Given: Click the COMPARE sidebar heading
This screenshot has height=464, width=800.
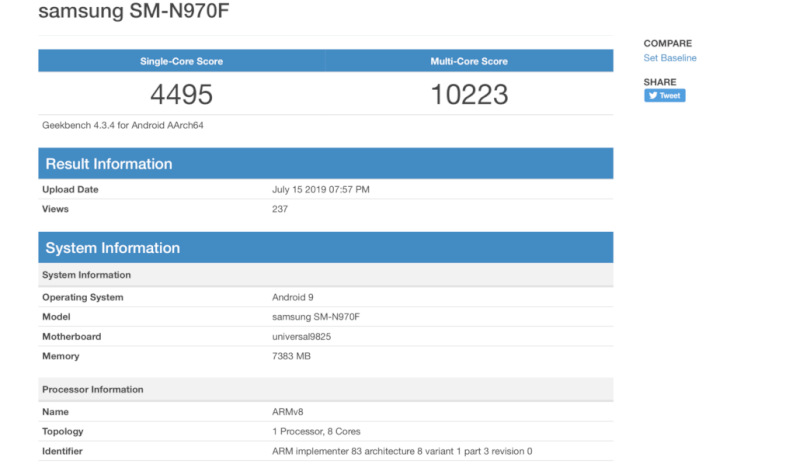Looking at the screenshot, I should coord(667,43).
